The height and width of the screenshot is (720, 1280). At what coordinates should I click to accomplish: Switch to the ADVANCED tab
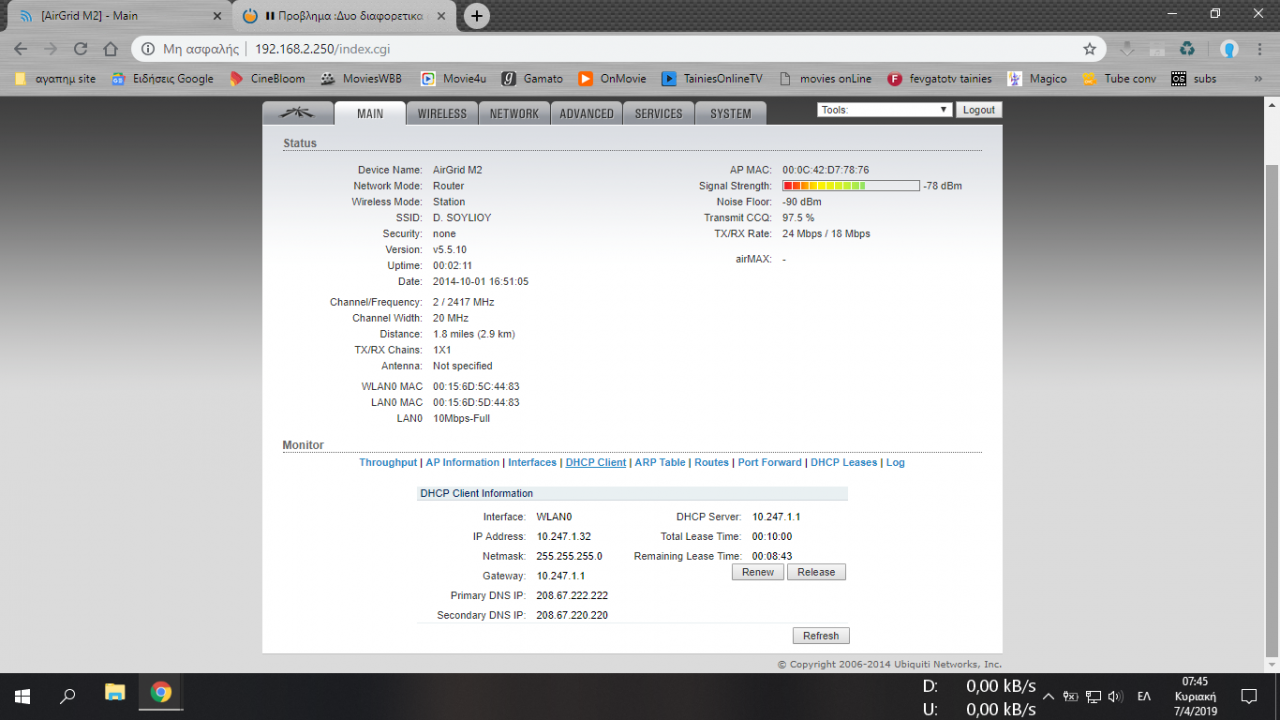[x=586, y=113]
